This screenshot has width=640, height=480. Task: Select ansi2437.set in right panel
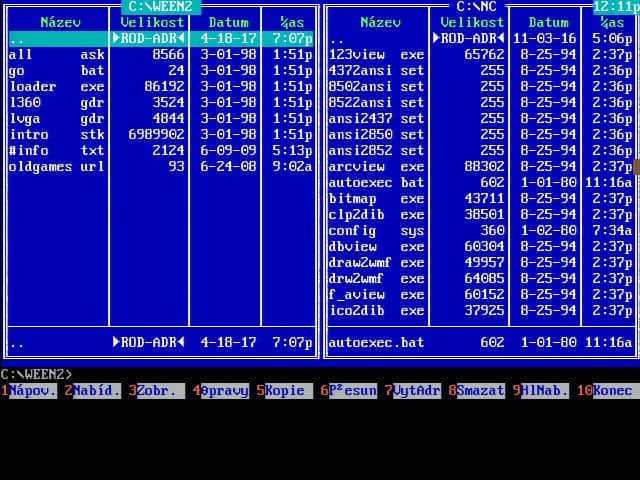tap(480, 119)
